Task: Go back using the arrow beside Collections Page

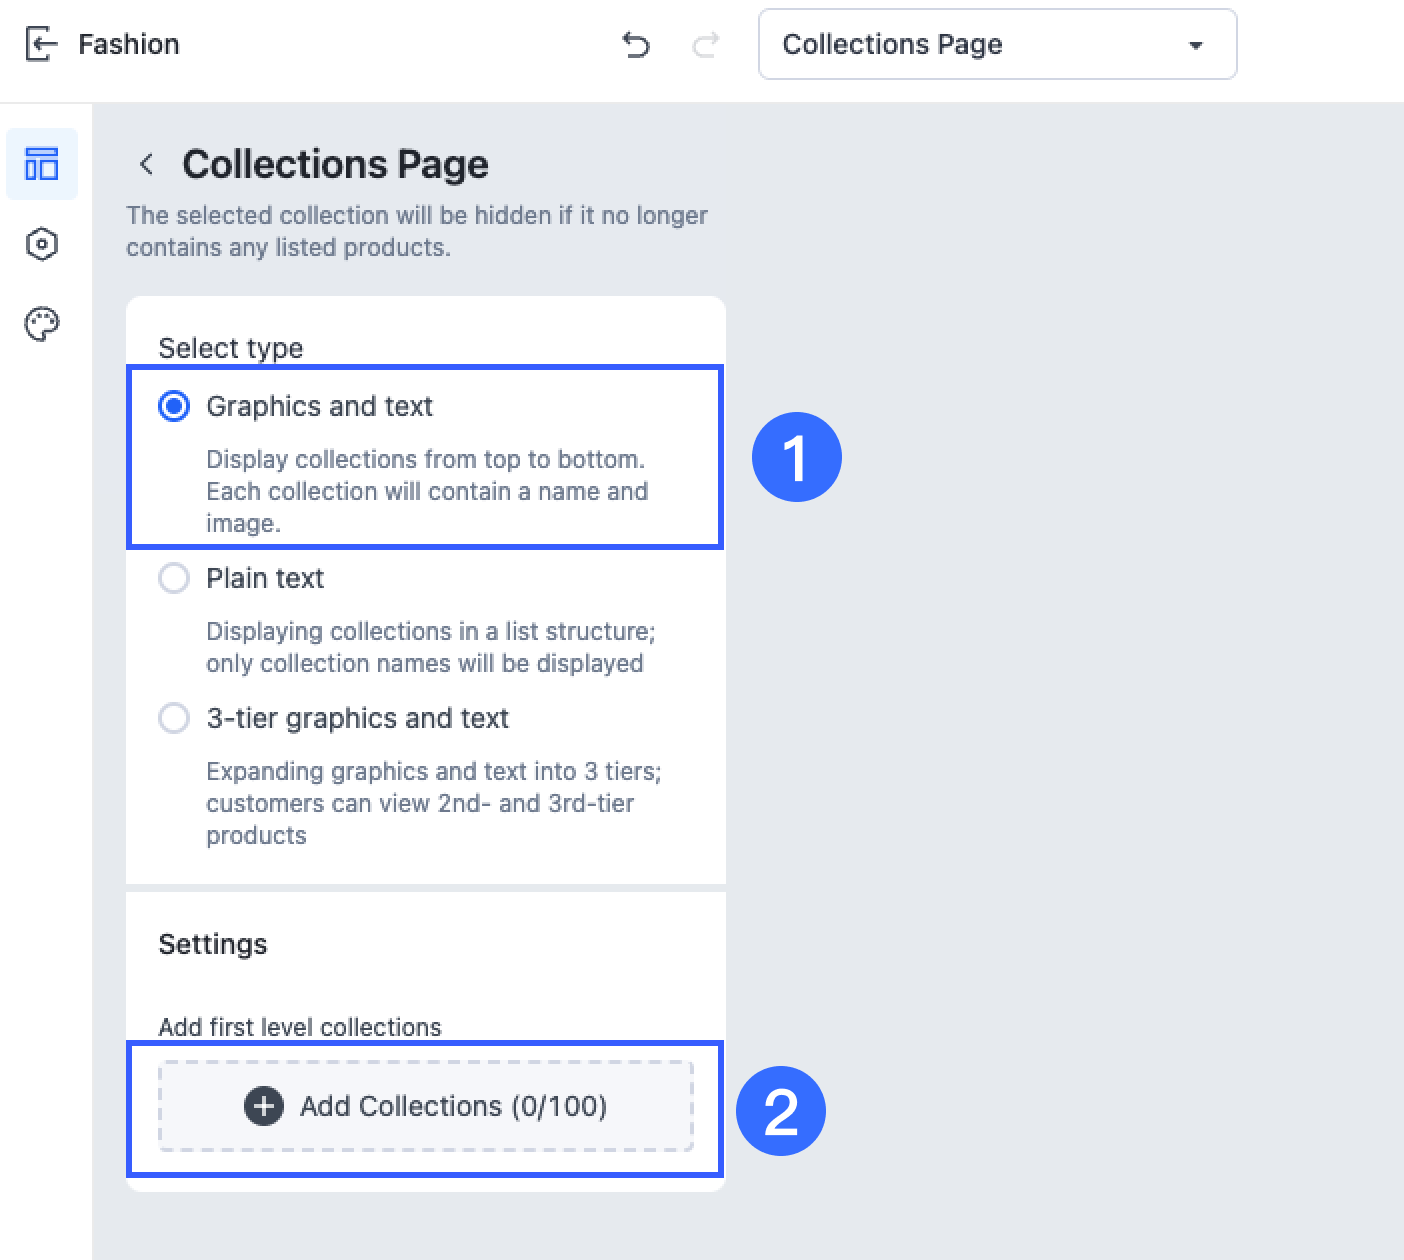Action: [147, 164]
